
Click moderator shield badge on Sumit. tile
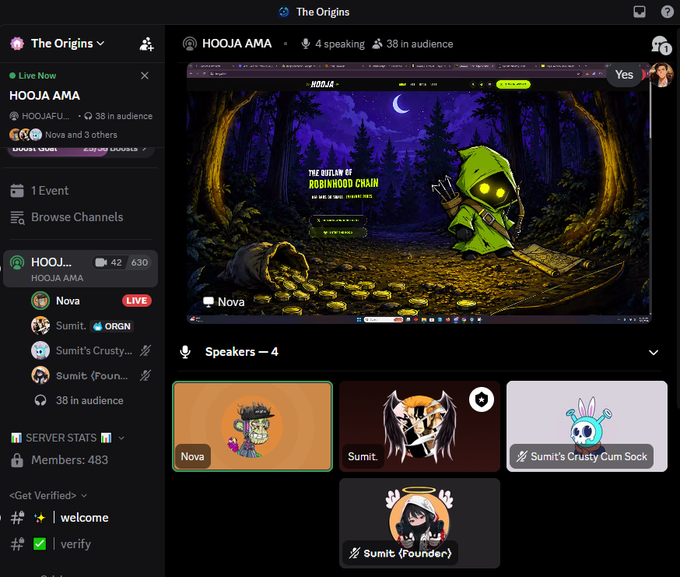click(481, 400)
